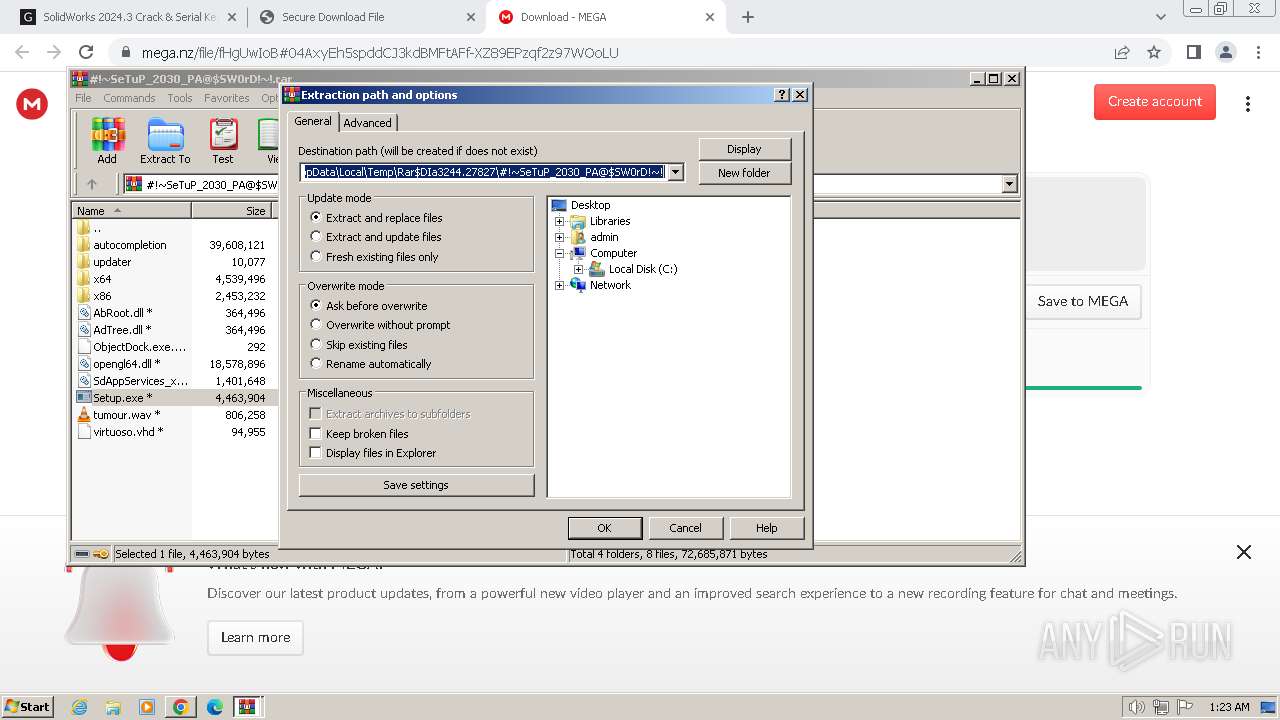The image size is (1280, 720).
Task: Enable Display files in Explorer checkbox
Action: 316,453
